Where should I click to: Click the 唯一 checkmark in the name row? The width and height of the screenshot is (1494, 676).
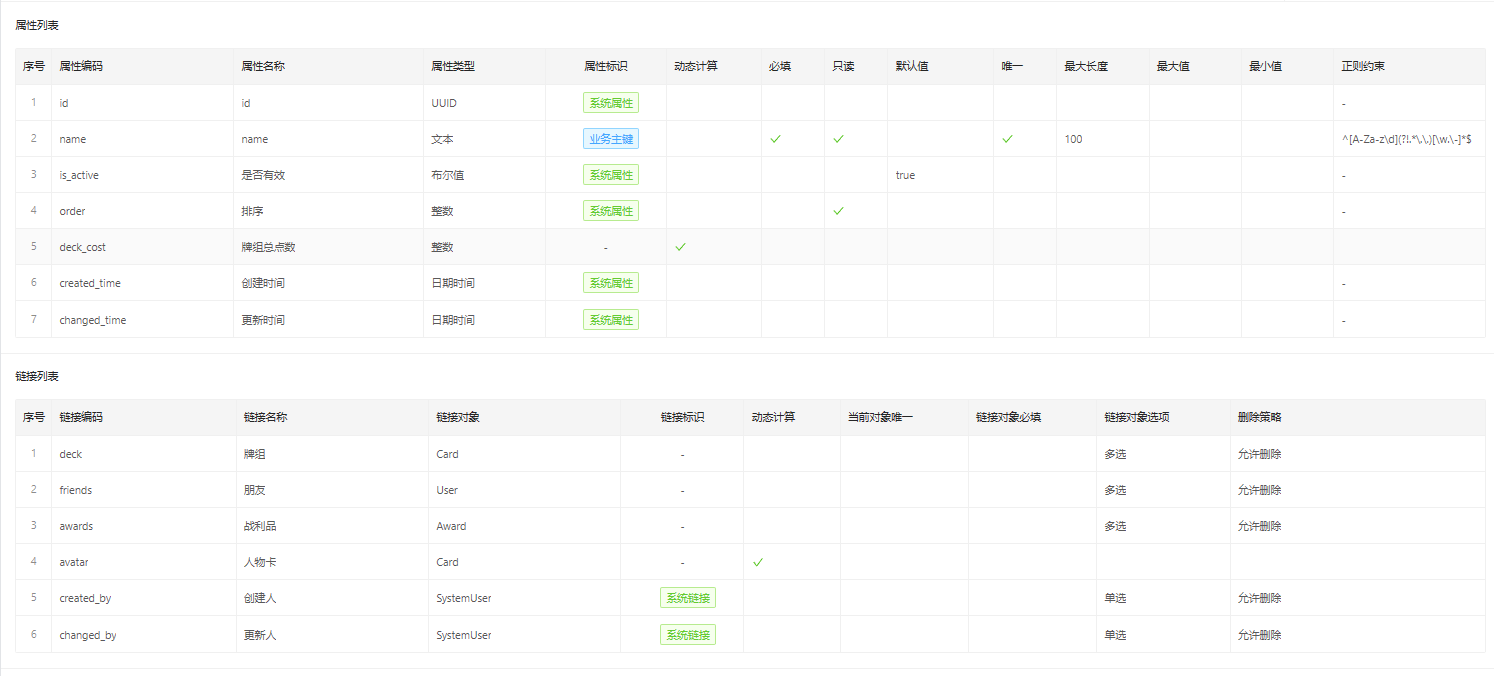pyautogui.click(x=1007, y=139)
